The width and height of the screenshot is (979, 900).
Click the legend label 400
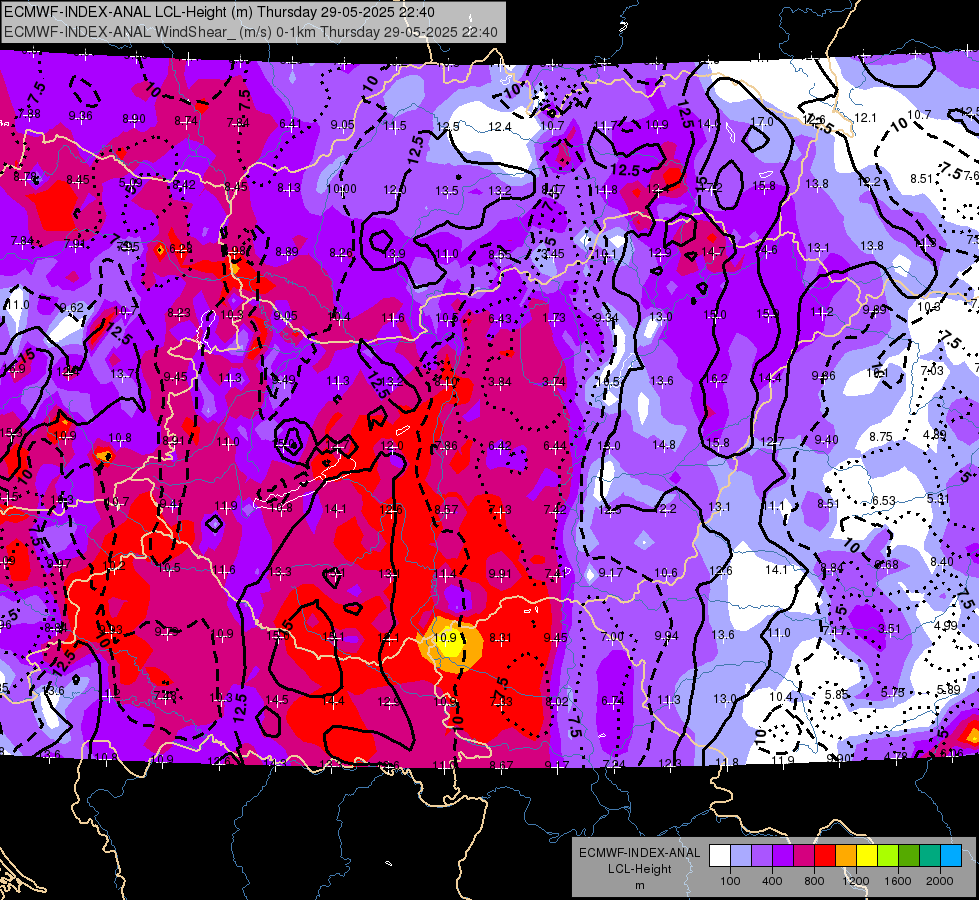click(772, 881)
